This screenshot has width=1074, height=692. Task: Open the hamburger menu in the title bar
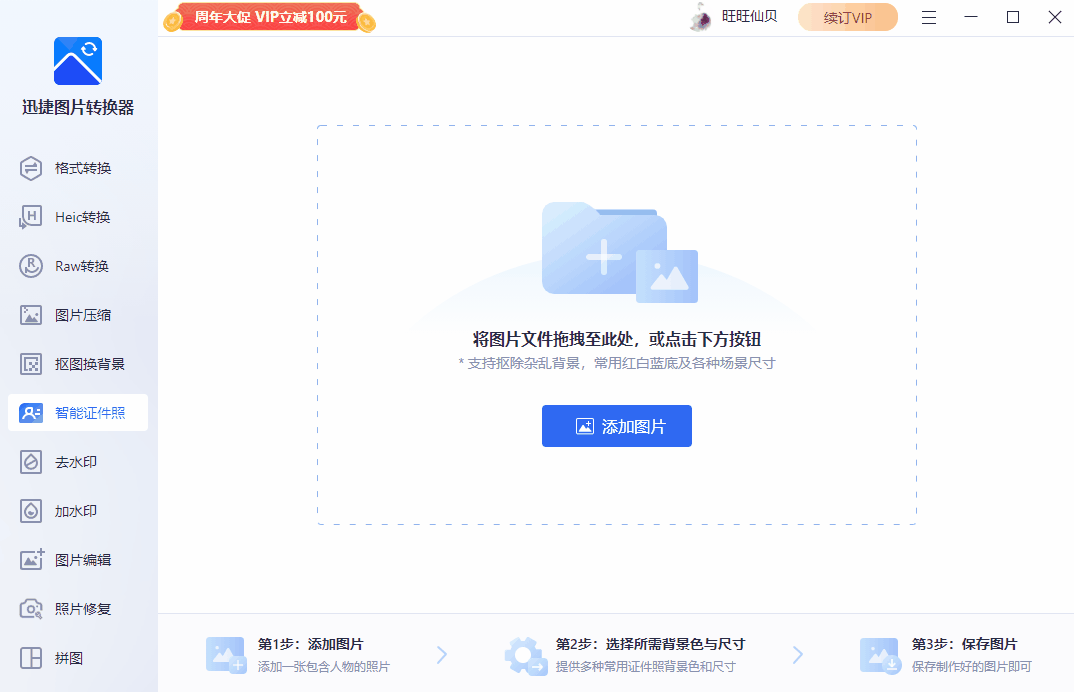[x=929, y=17]
